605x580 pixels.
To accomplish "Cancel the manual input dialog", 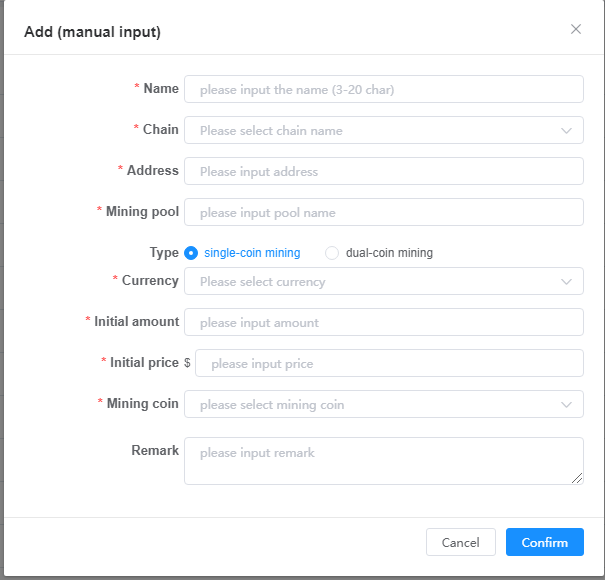I will coord(461,542).
